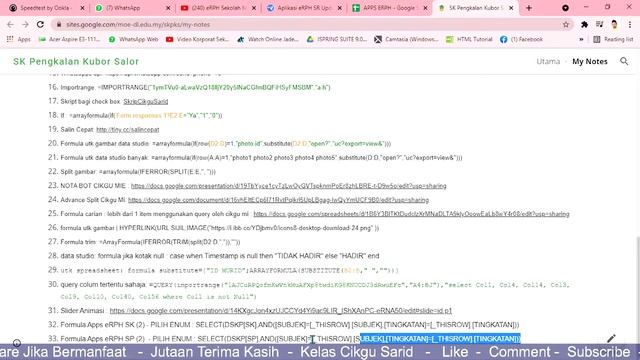640x360 pixels.
Task: Click the site lock icon in address bar
Action: pyautogui.click(x=59, y=24)
